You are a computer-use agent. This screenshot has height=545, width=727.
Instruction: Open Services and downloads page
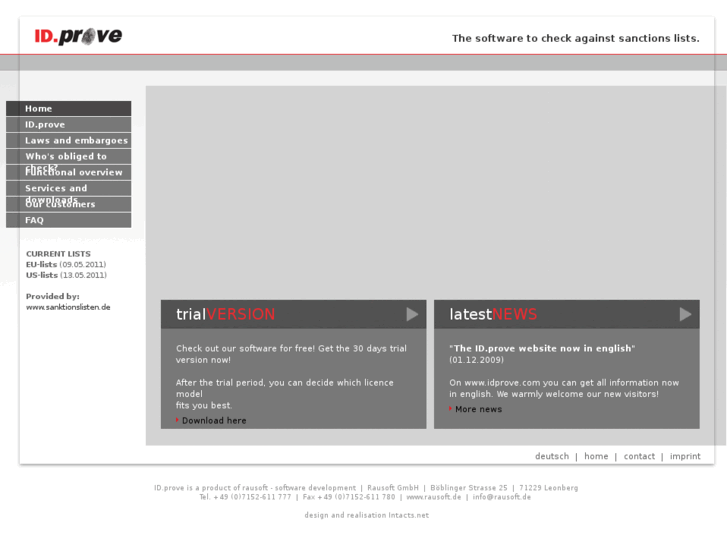click(x=69, y=188)
